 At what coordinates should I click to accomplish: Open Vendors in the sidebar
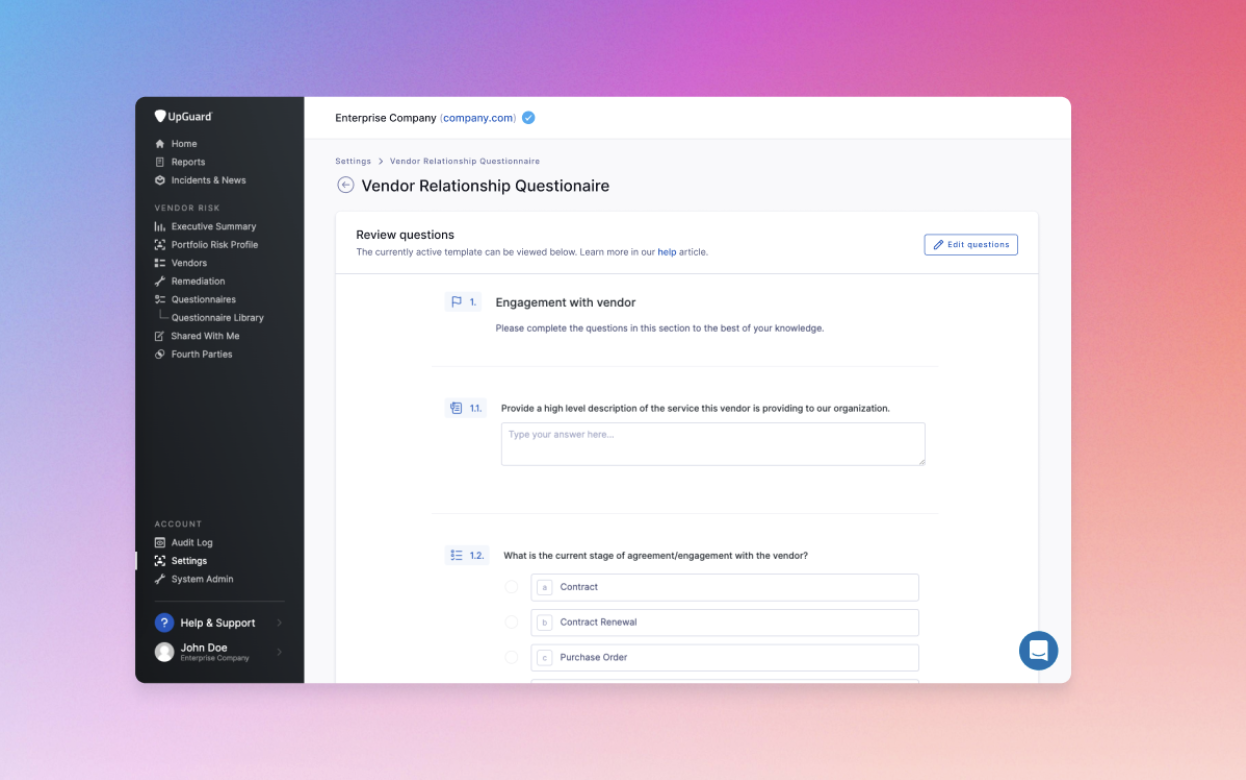point(189,263)
